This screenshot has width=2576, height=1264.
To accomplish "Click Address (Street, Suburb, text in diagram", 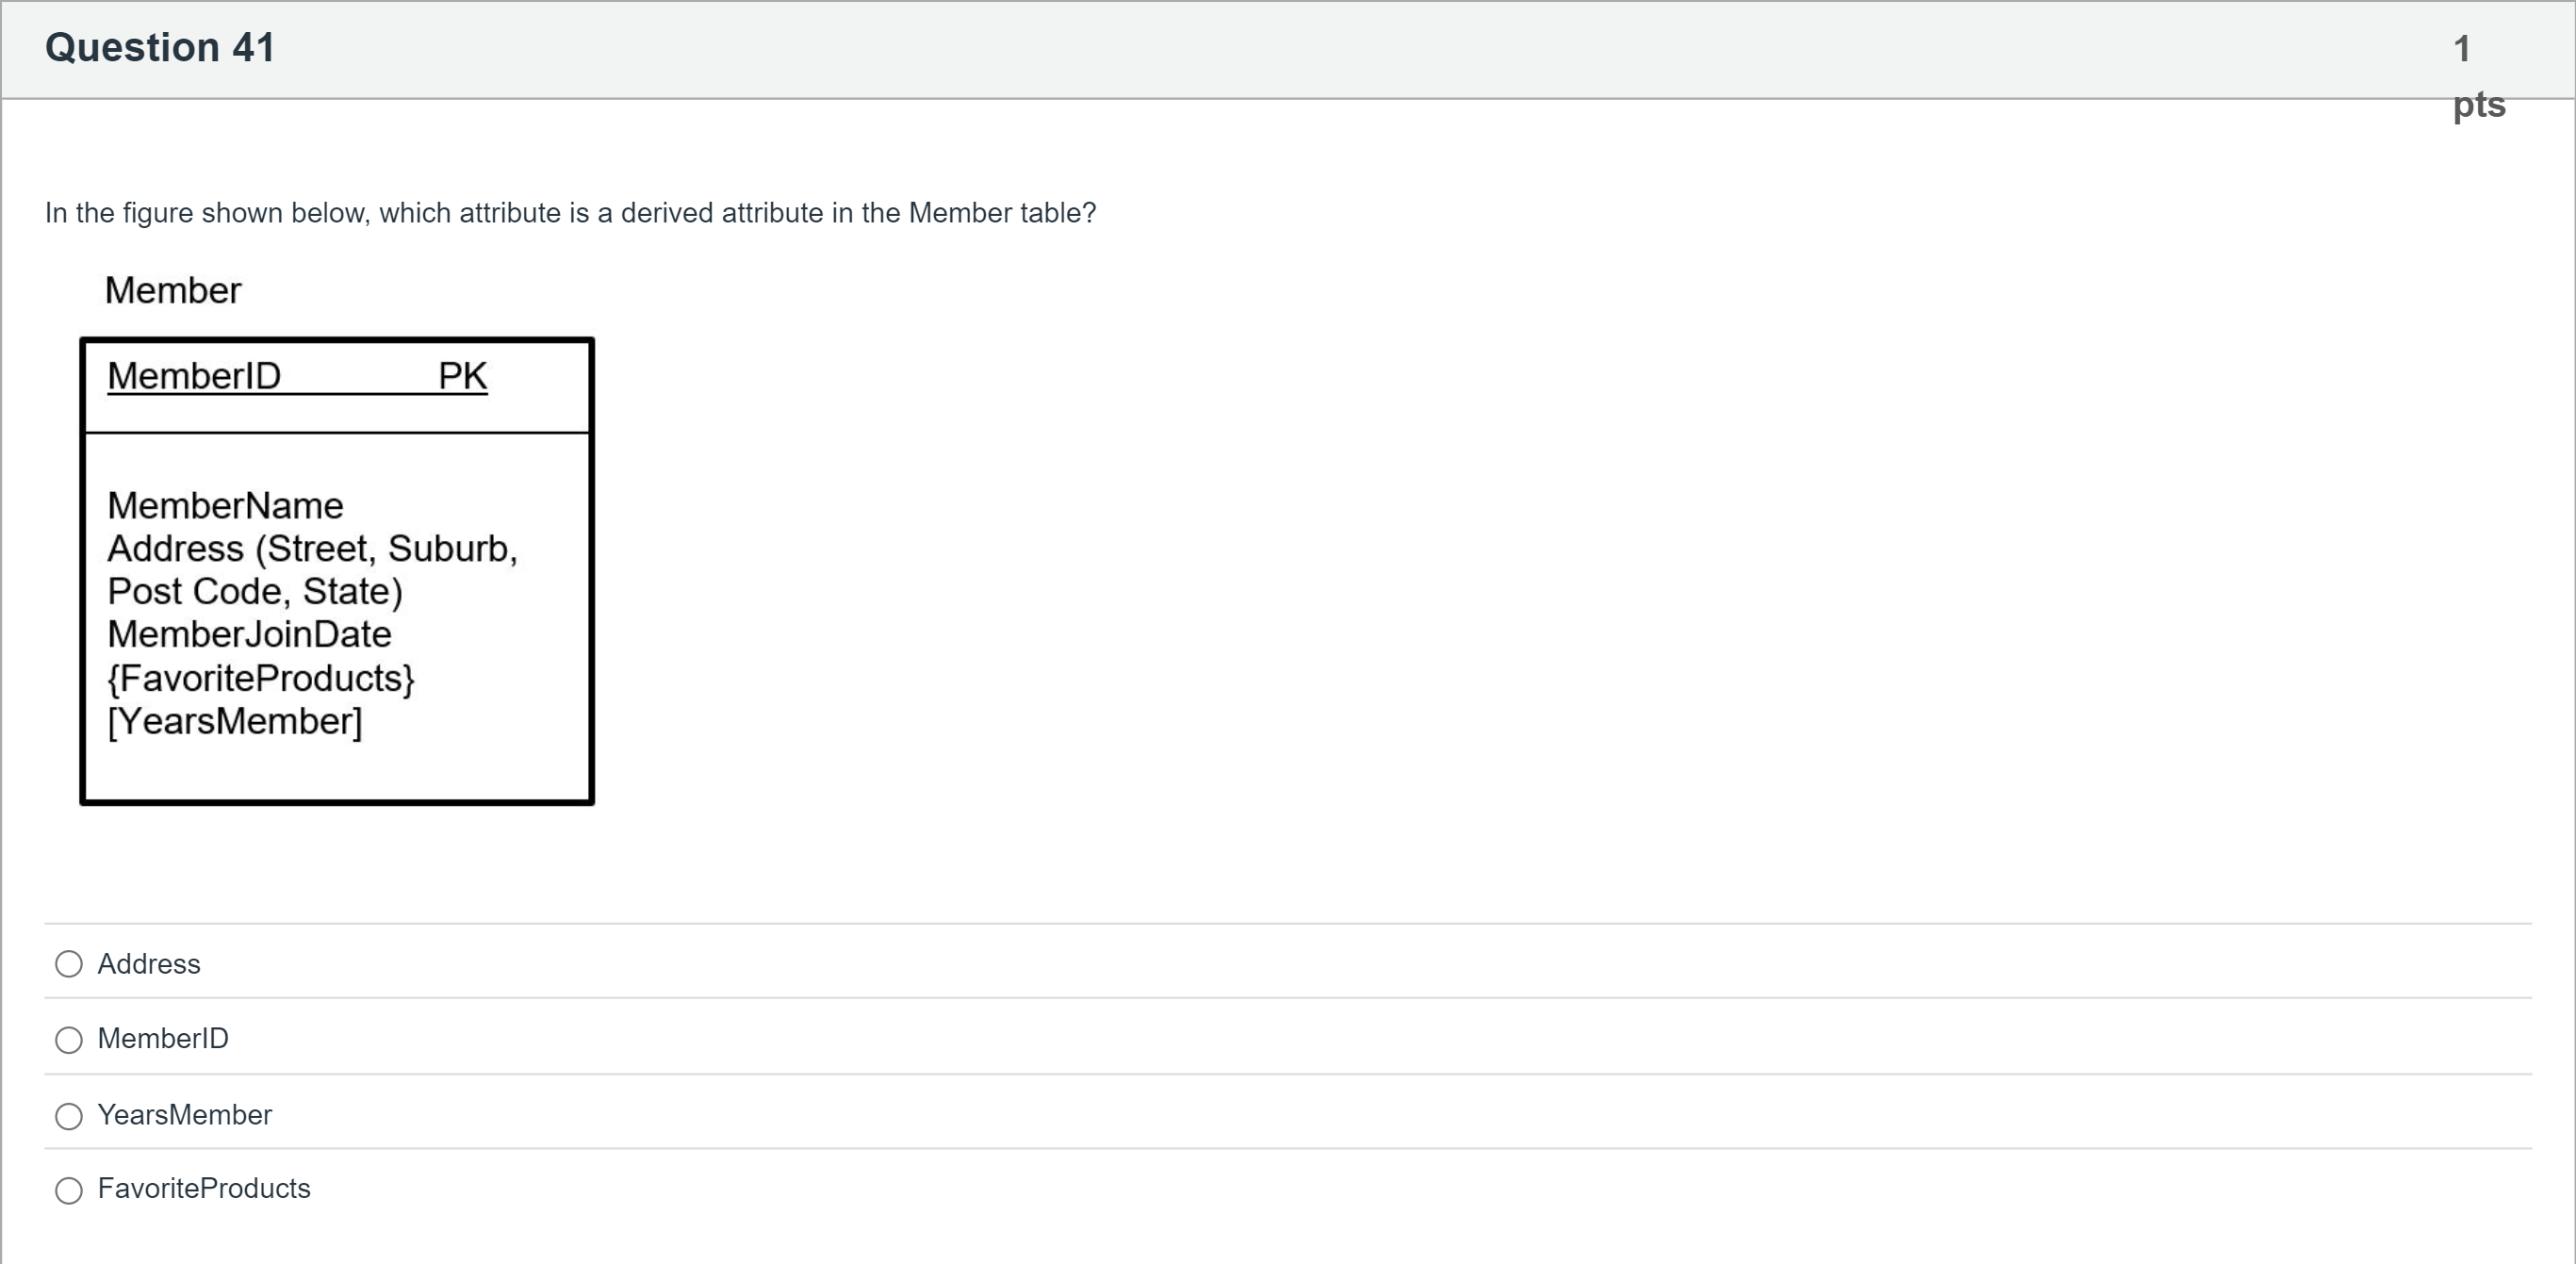I will point(312,549).
